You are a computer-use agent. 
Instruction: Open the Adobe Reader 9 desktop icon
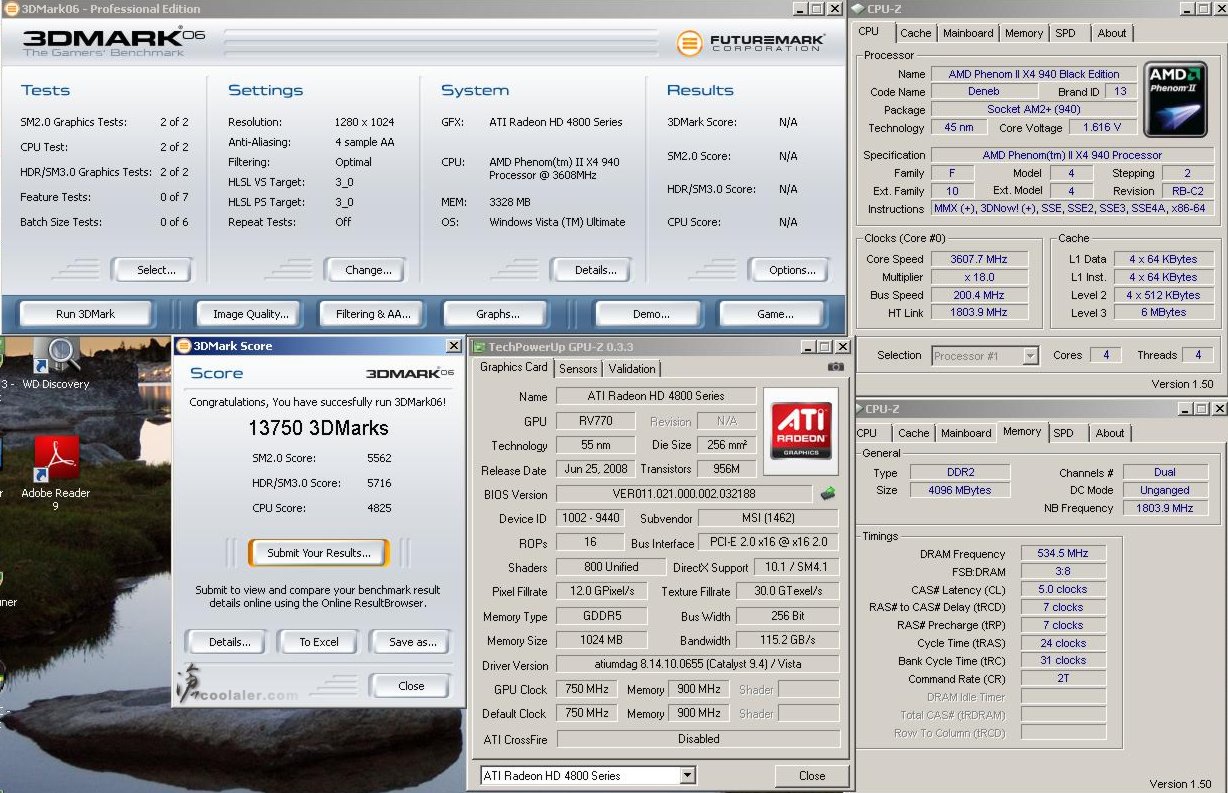point(56,472)
